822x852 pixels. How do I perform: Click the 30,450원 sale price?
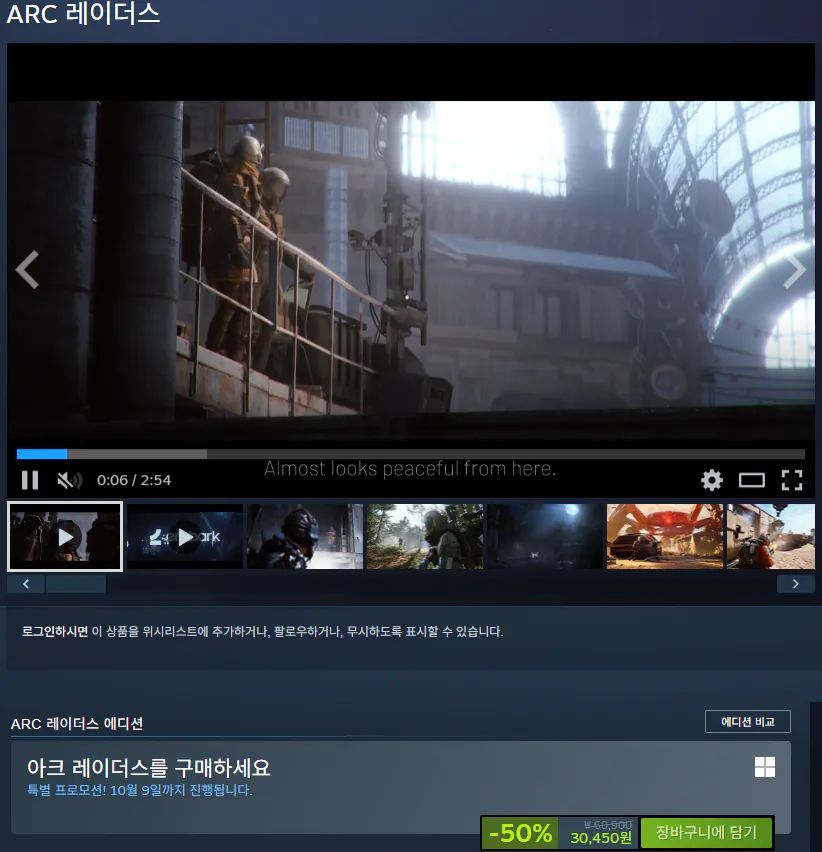601,838
